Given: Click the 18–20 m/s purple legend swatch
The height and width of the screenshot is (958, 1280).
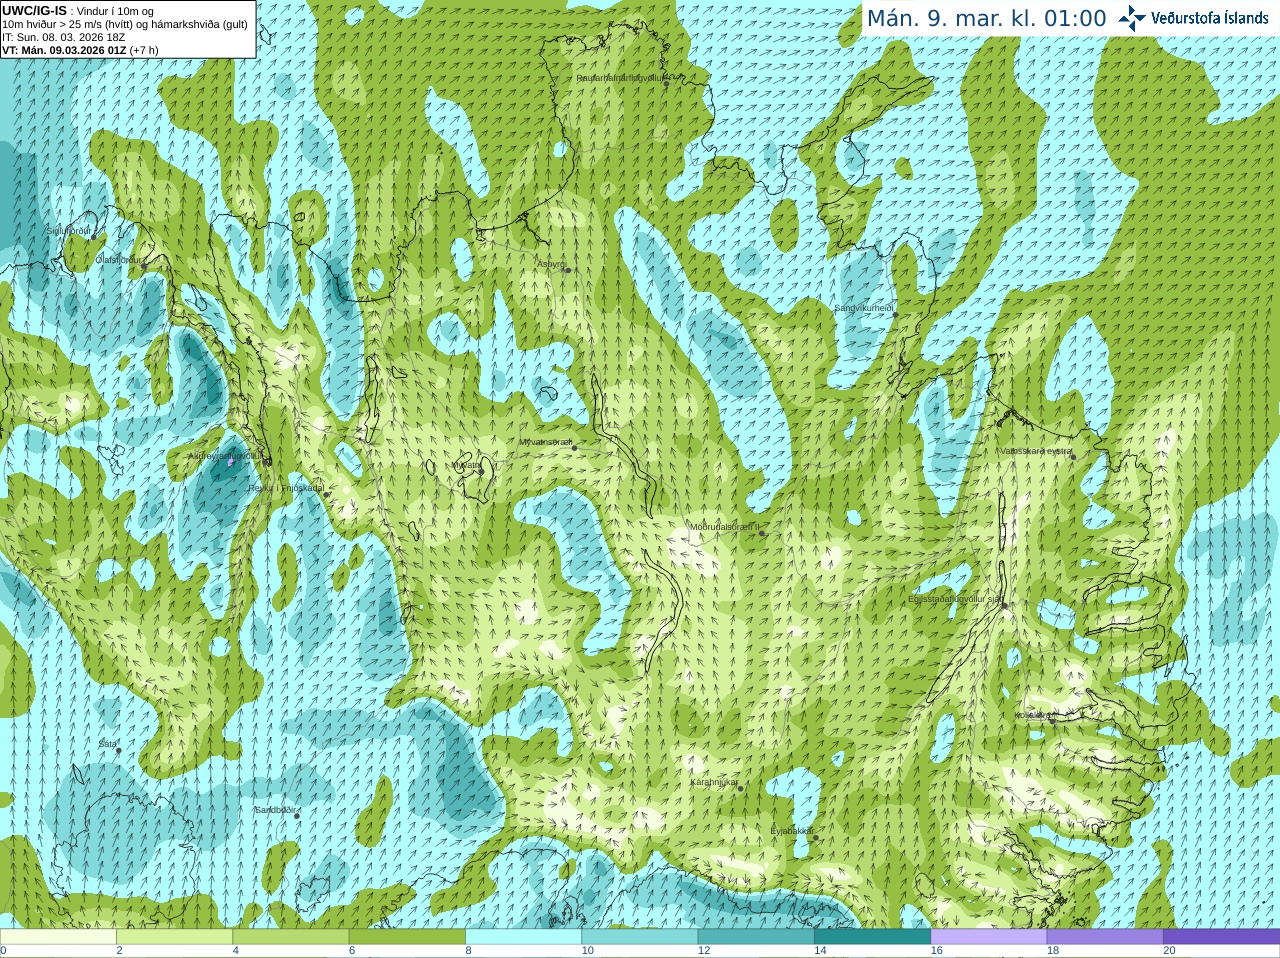Looking at the screenshot, I should pos(1105,937).
